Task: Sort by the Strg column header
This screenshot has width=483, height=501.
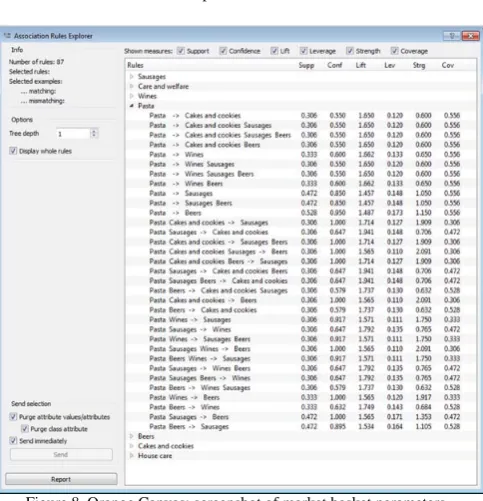Action: [419, 65]
